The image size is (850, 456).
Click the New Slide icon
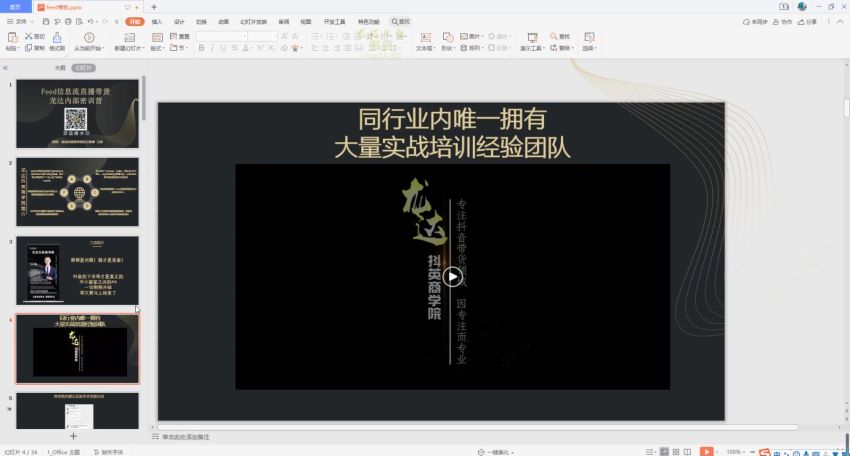(130, 37)
